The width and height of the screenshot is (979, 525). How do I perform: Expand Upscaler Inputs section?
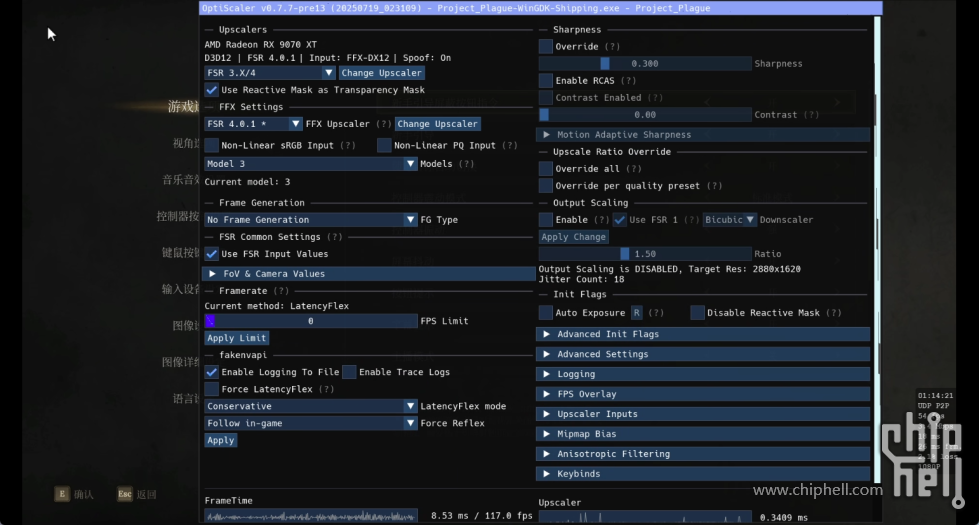[703, 415]
